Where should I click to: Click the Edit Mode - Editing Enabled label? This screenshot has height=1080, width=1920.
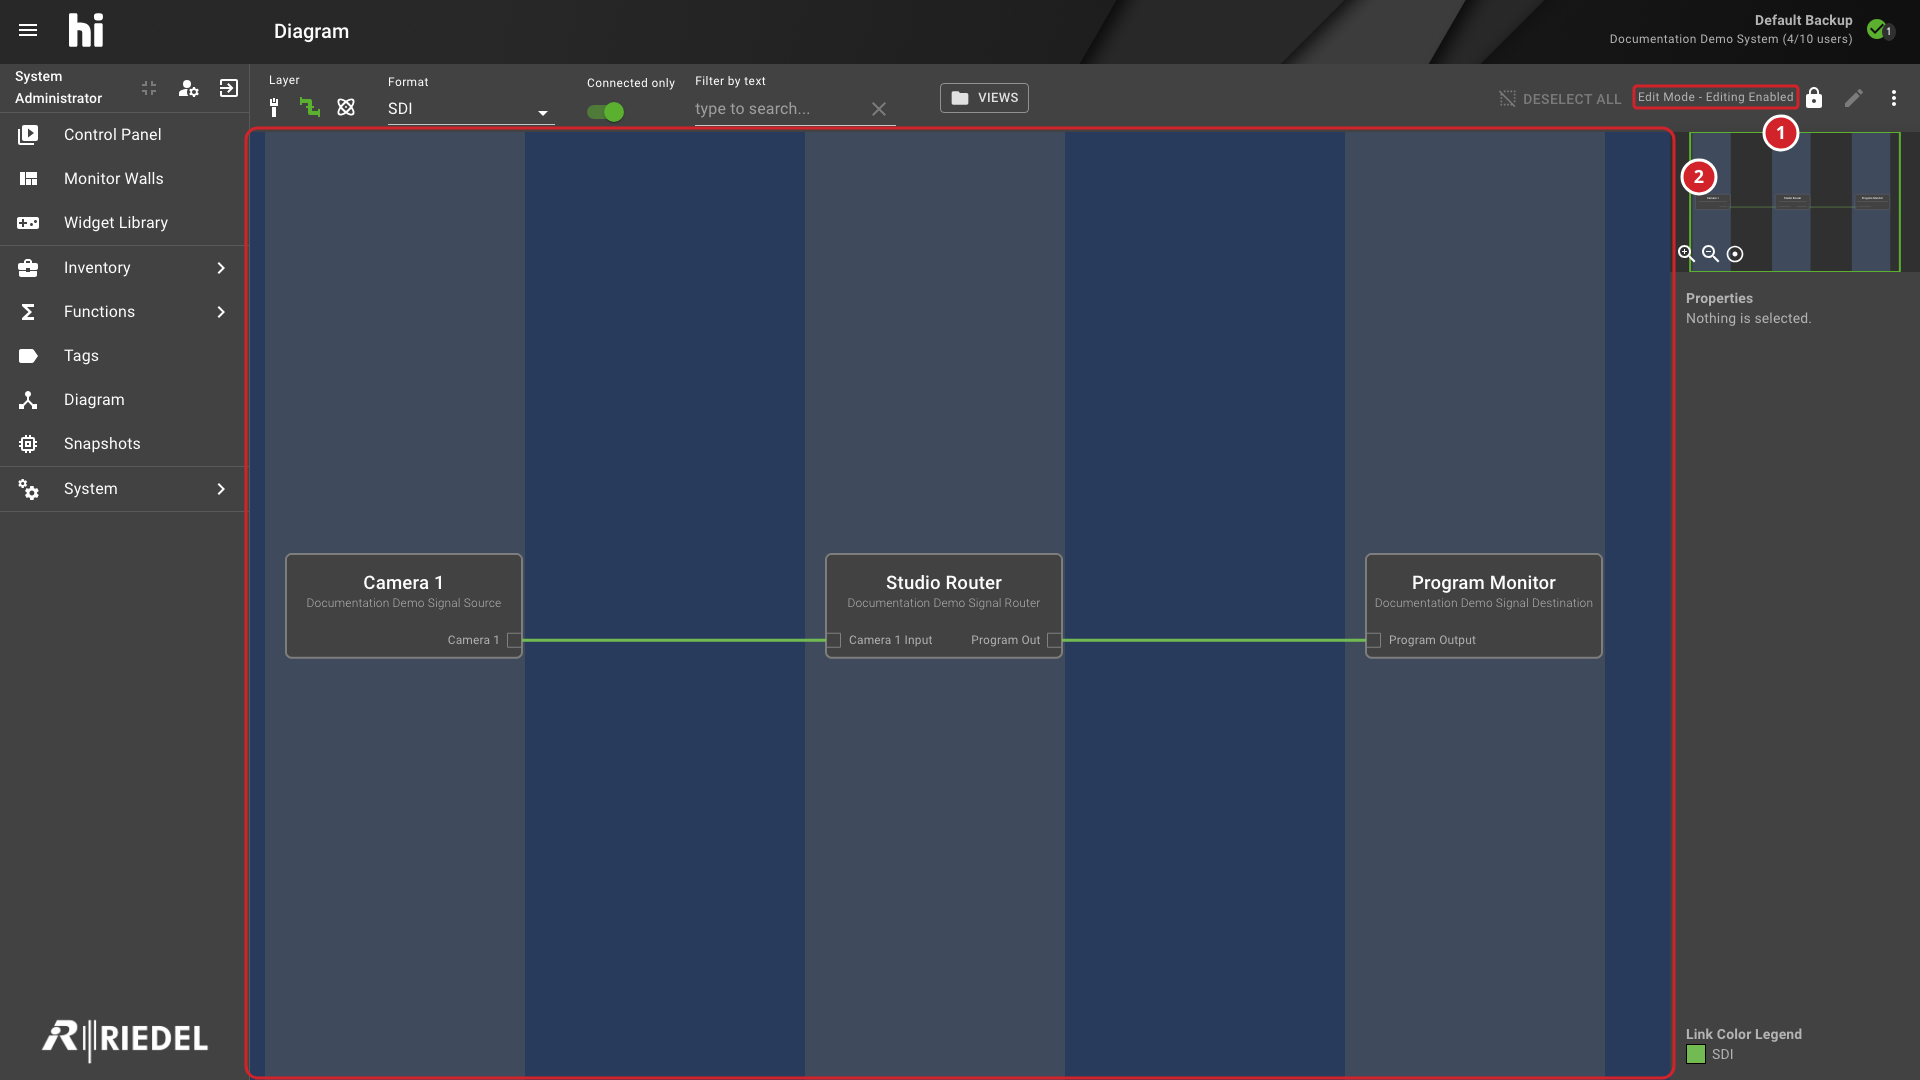coord(1715,97)
